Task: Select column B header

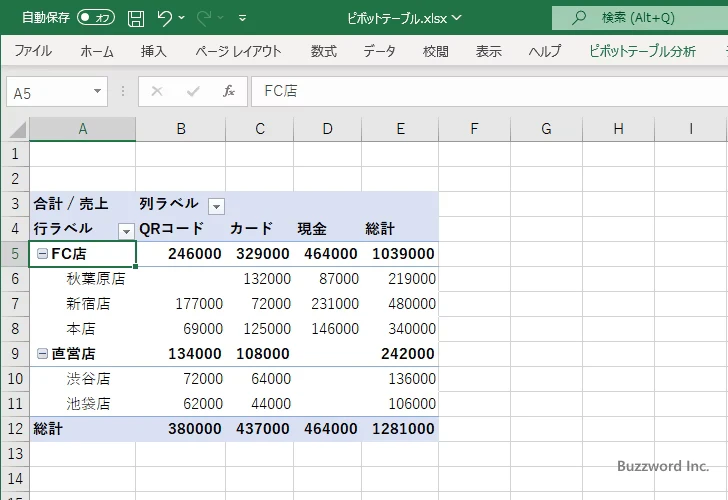Action: (181, 129)
